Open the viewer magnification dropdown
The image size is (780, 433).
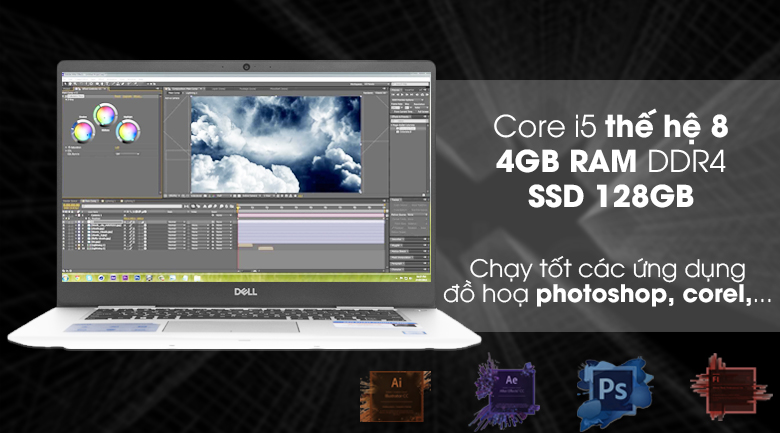[174, 196]
